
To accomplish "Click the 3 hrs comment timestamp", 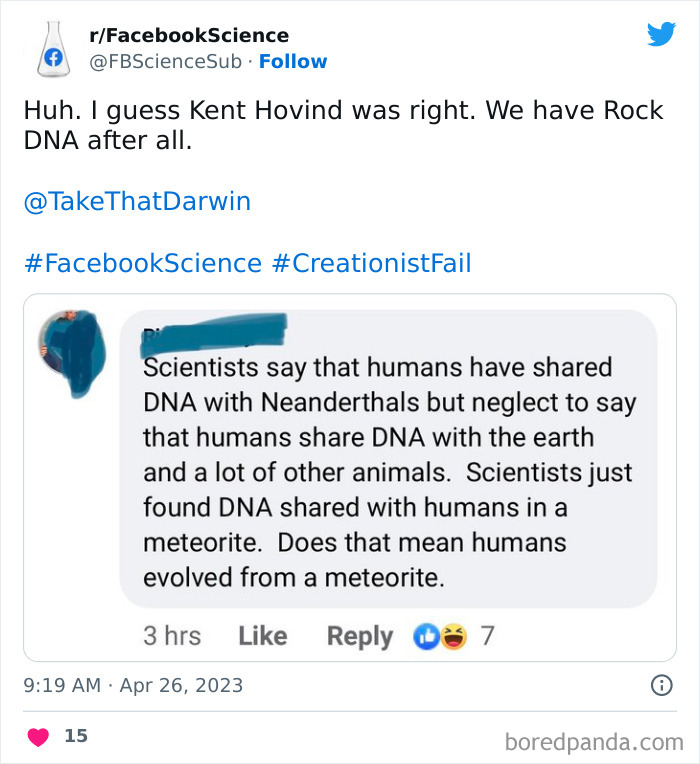I will pyautogui.click(x=172, y=636).
